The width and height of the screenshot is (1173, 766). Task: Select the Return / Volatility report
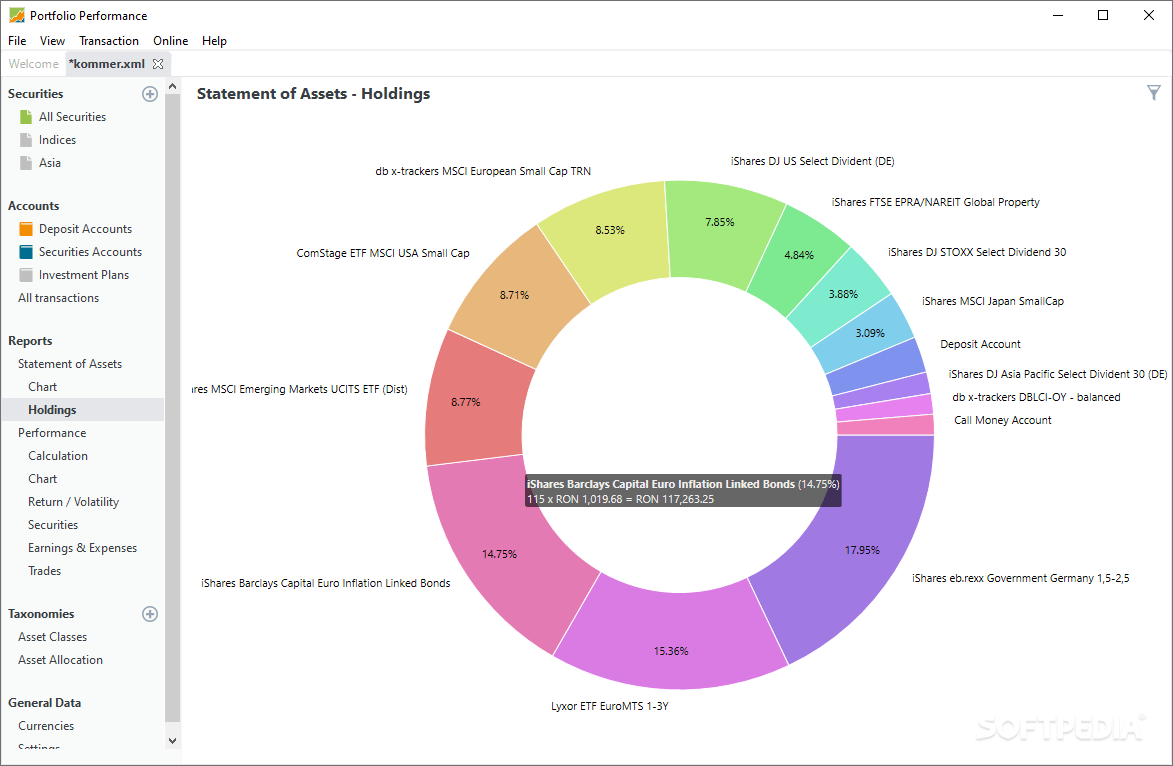(x=72, y=501)
